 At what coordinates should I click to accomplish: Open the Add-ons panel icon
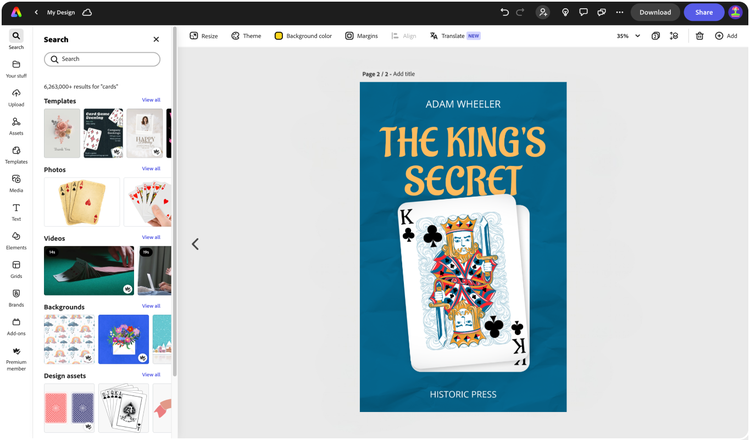point(16,326)
